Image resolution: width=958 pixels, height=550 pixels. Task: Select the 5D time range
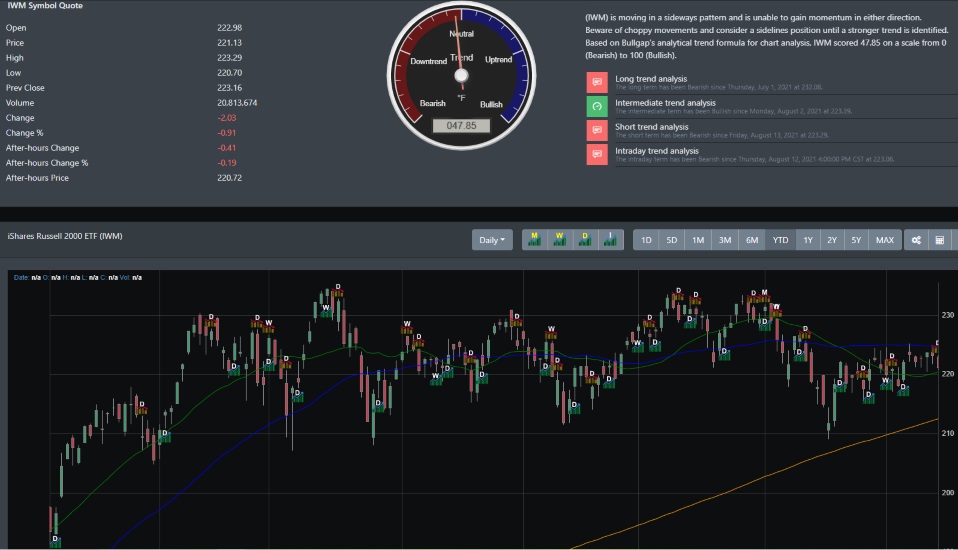671,240
